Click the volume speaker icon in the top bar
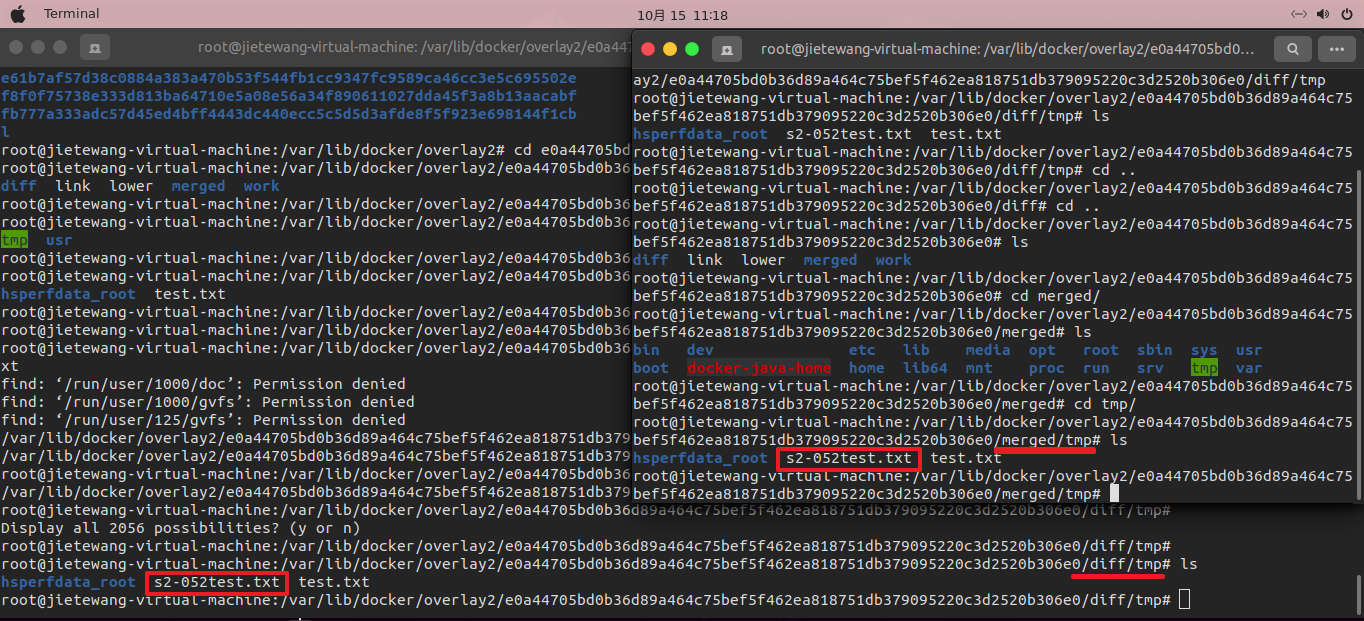The image size is (1364, 621). click(1321, 13)
